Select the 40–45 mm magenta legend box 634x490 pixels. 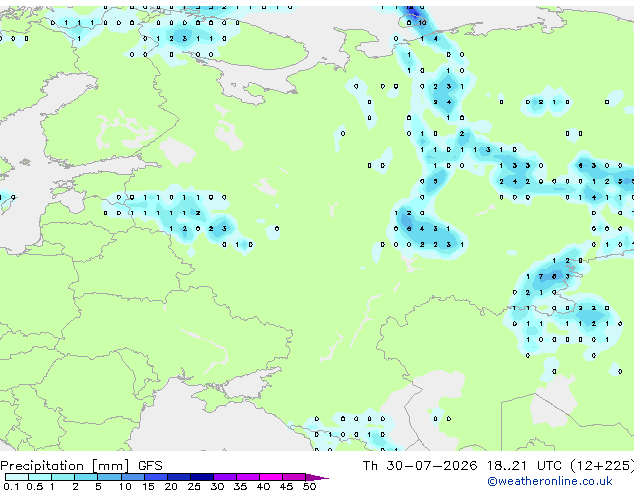(271, 477)
